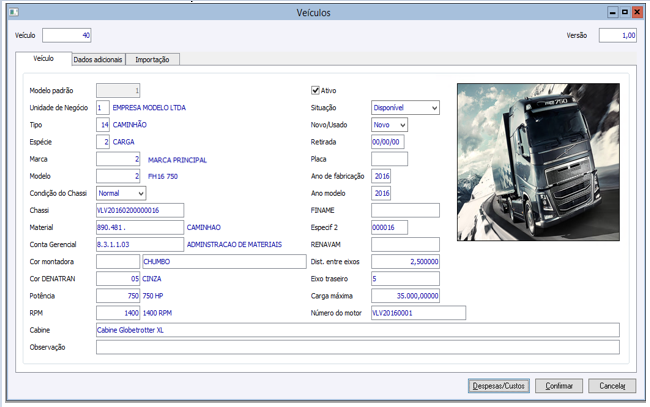Screen dimensions: 650x407
Task: Switch to the Dados adicionais tab
Action: point(98,60)
